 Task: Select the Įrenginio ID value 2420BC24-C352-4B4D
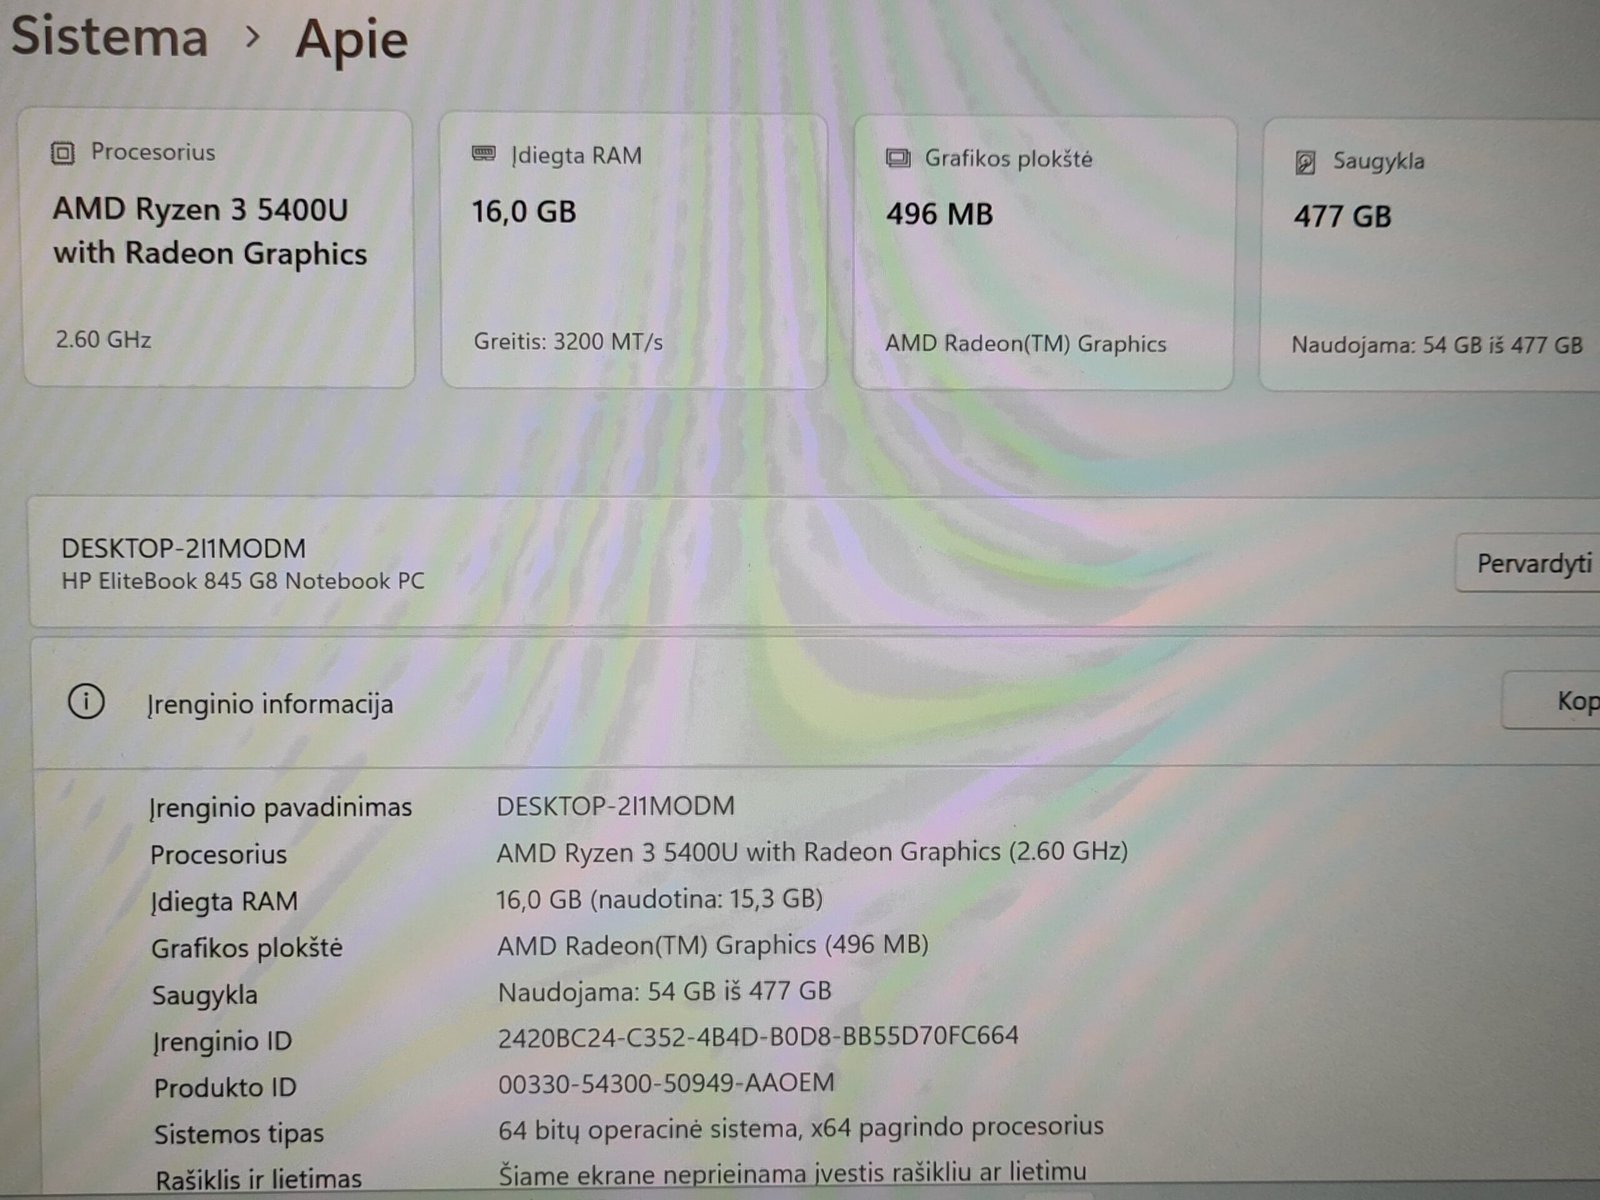758,1037
